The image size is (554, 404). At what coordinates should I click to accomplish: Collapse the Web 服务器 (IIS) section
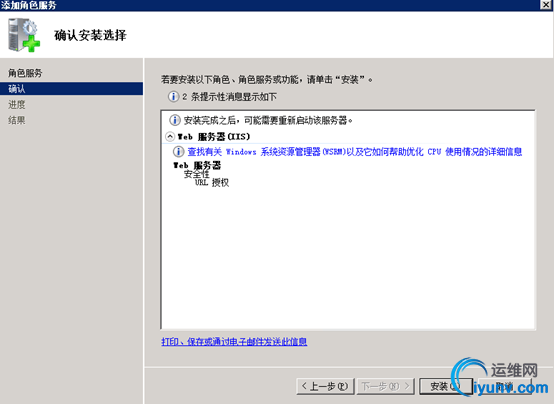170,136
